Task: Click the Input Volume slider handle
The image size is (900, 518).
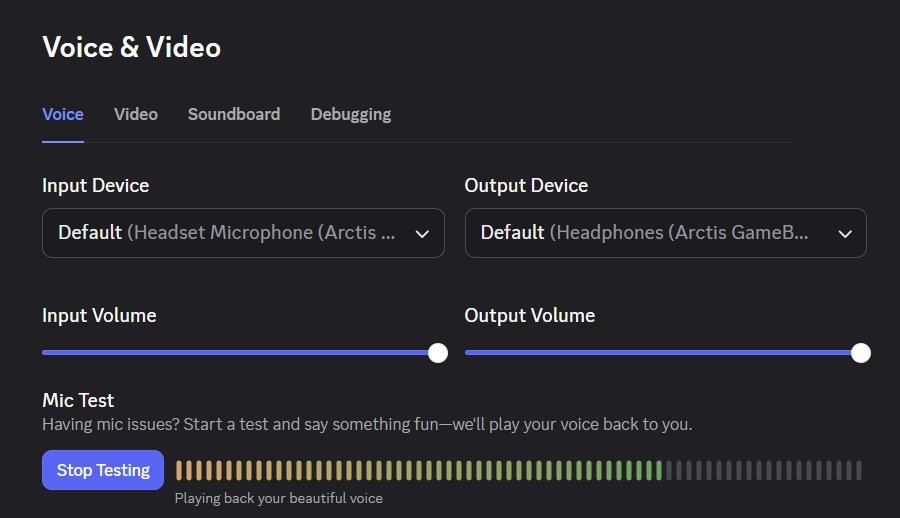Action: (437, 352)
